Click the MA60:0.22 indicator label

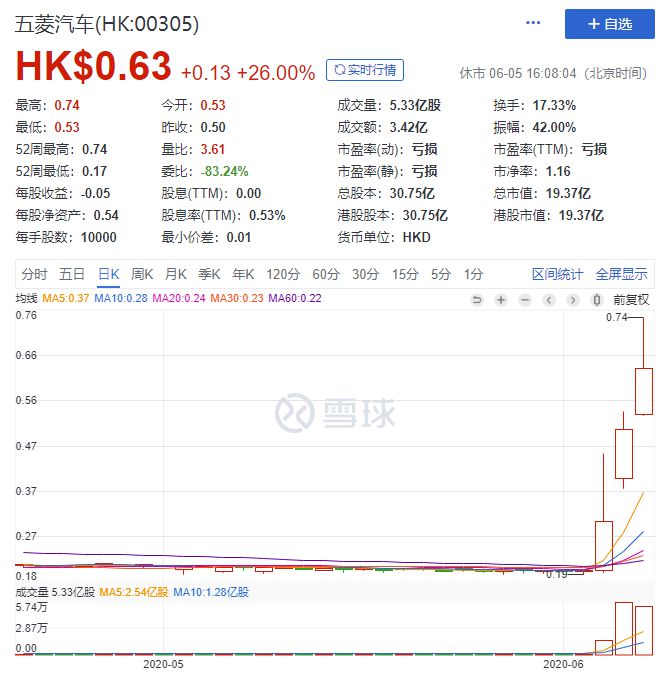(x=295, y=298)
